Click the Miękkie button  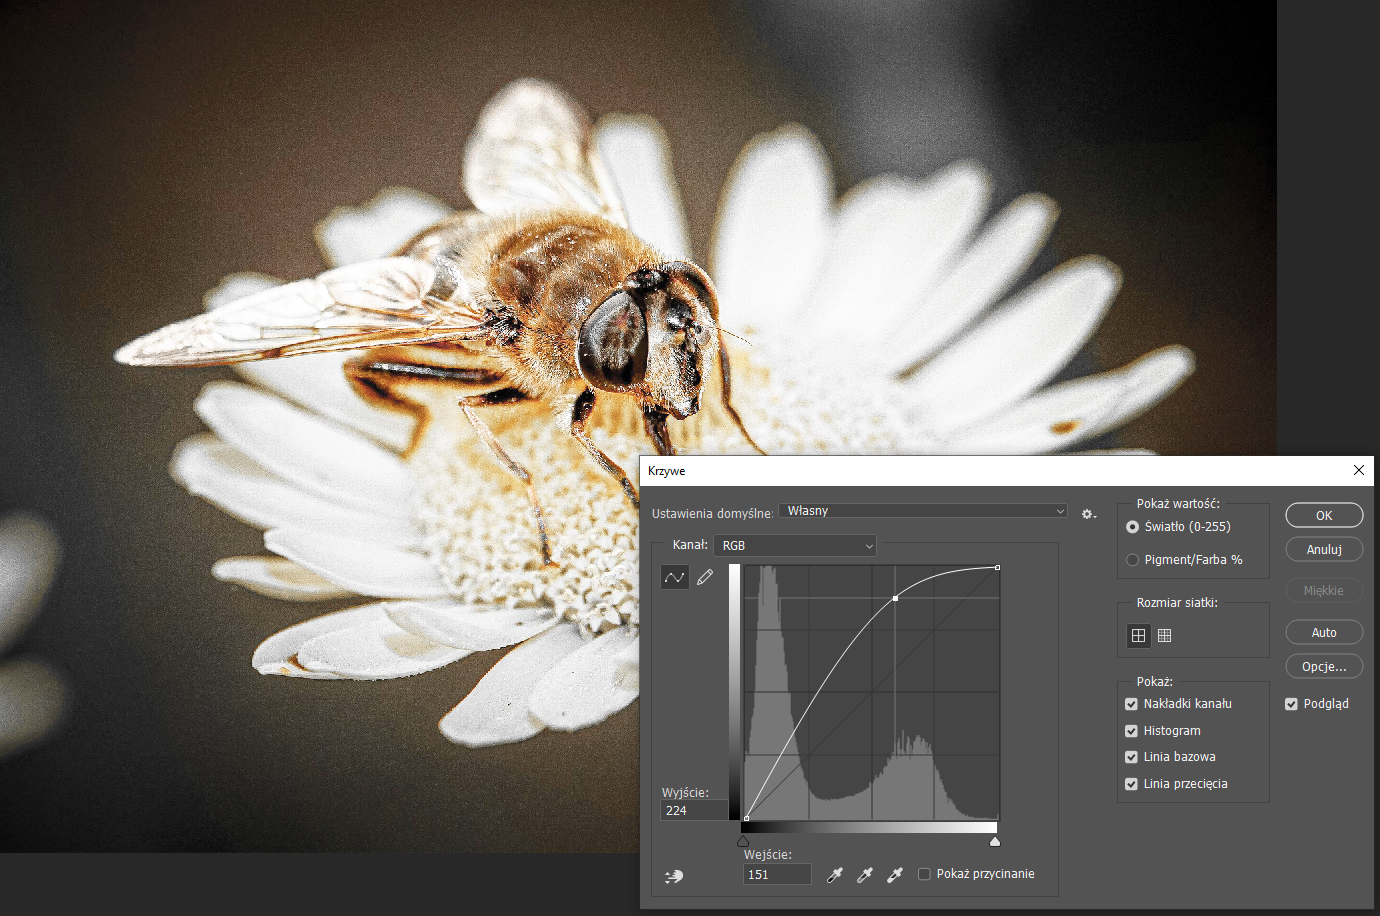[1324, 590]
